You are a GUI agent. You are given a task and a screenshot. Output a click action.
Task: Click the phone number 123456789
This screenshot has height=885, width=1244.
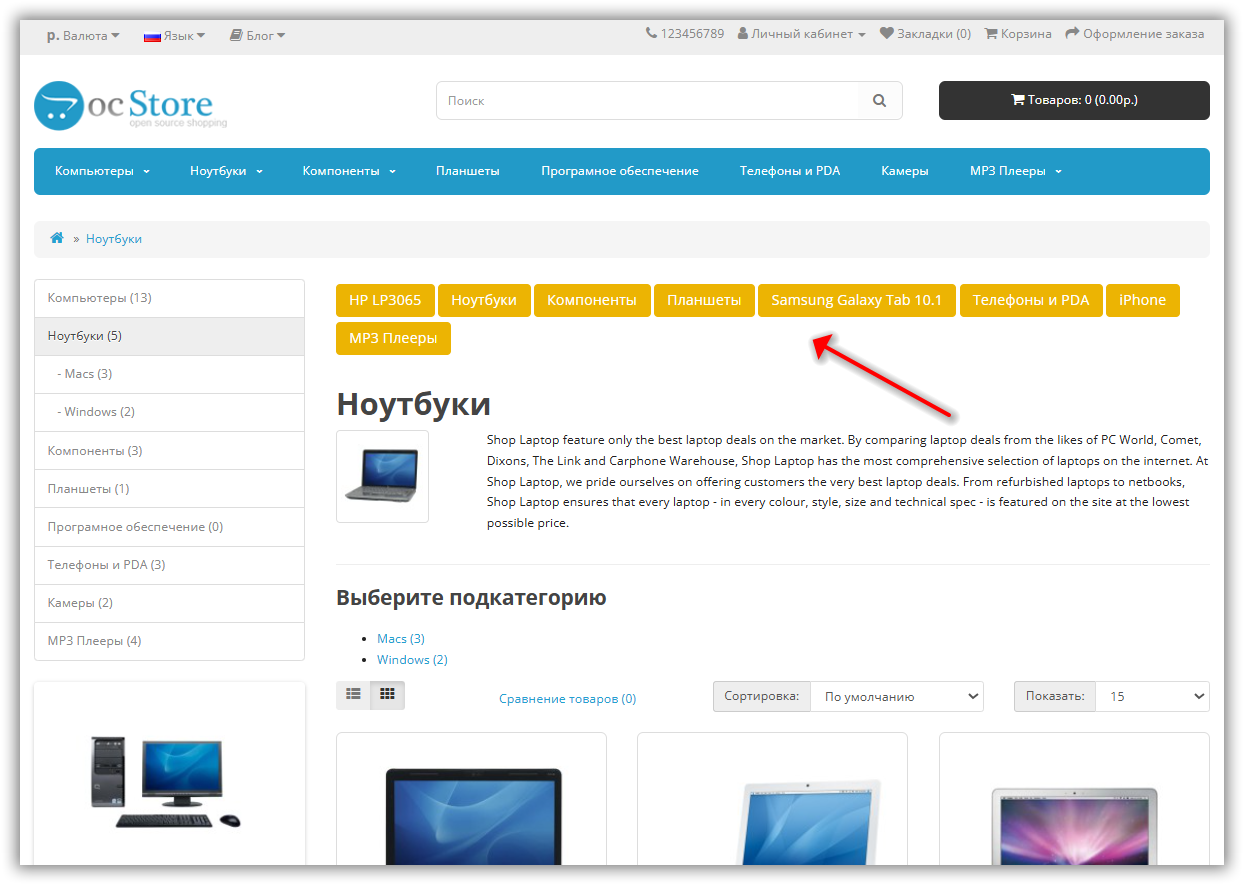(x=685, y=34)
